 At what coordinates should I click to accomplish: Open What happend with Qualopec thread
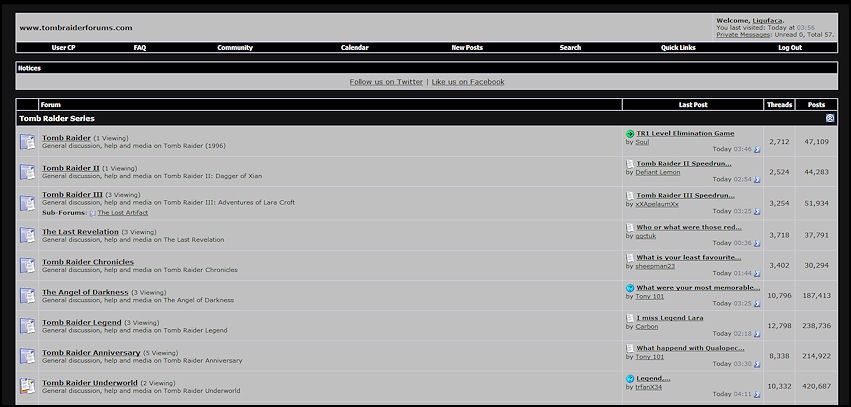pyautogui.click(x=690, y=348)
